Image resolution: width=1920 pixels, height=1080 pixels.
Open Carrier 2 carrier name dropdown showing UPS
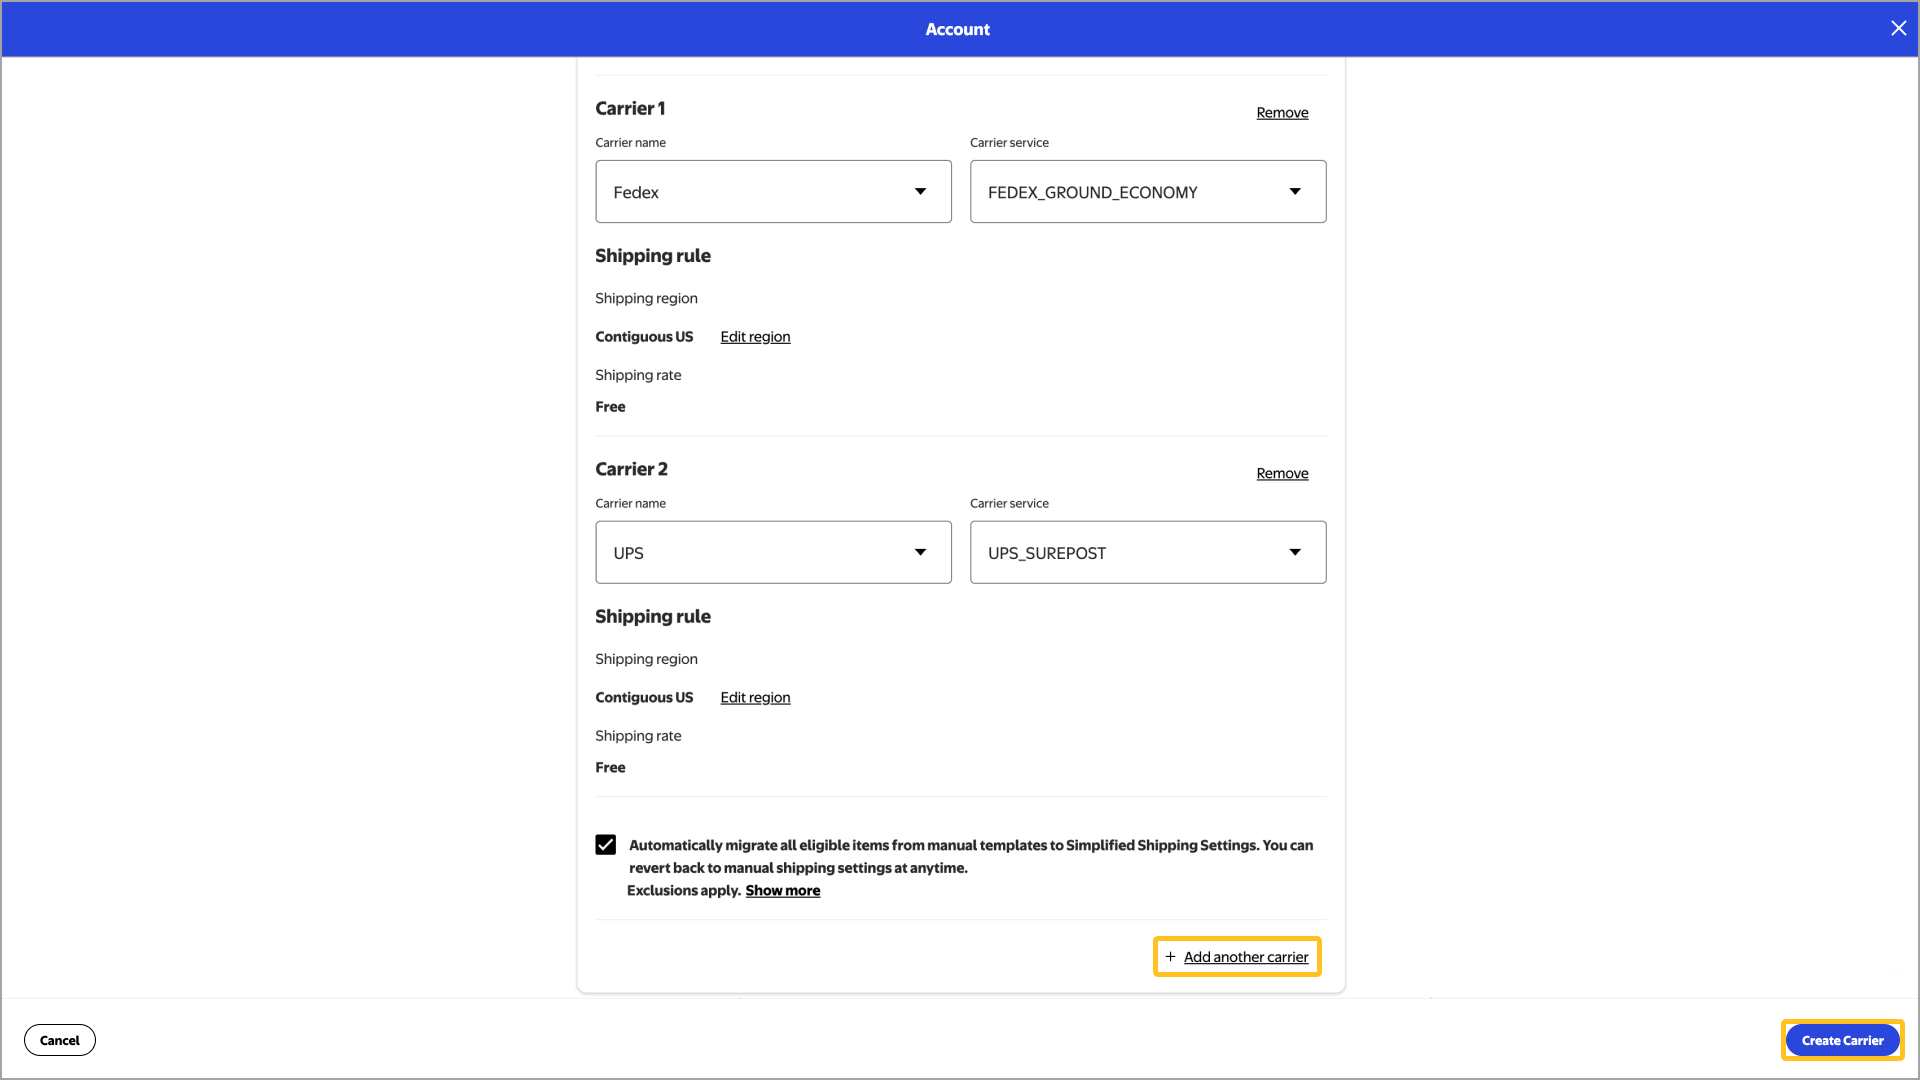click(773, 553)
